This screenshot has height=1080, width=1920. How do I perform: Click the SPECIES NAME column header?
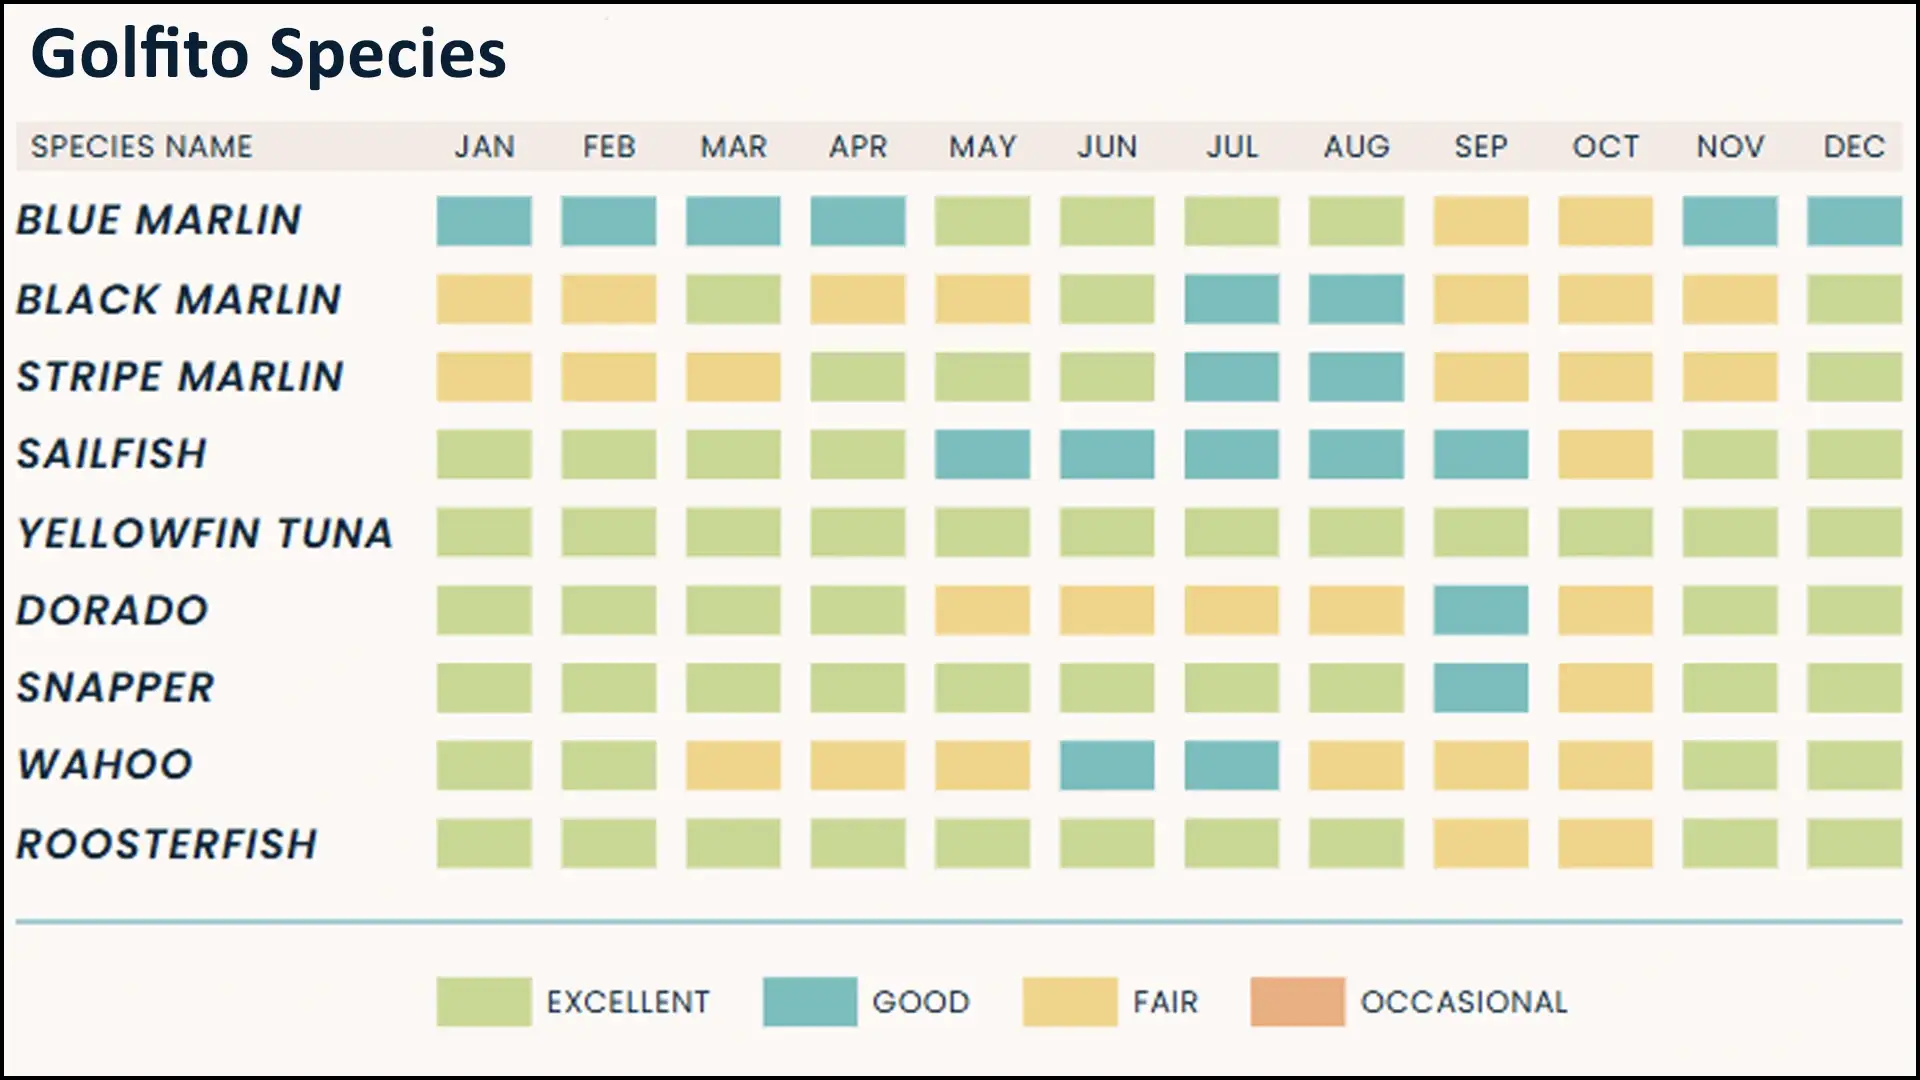[x=142, y=147]
